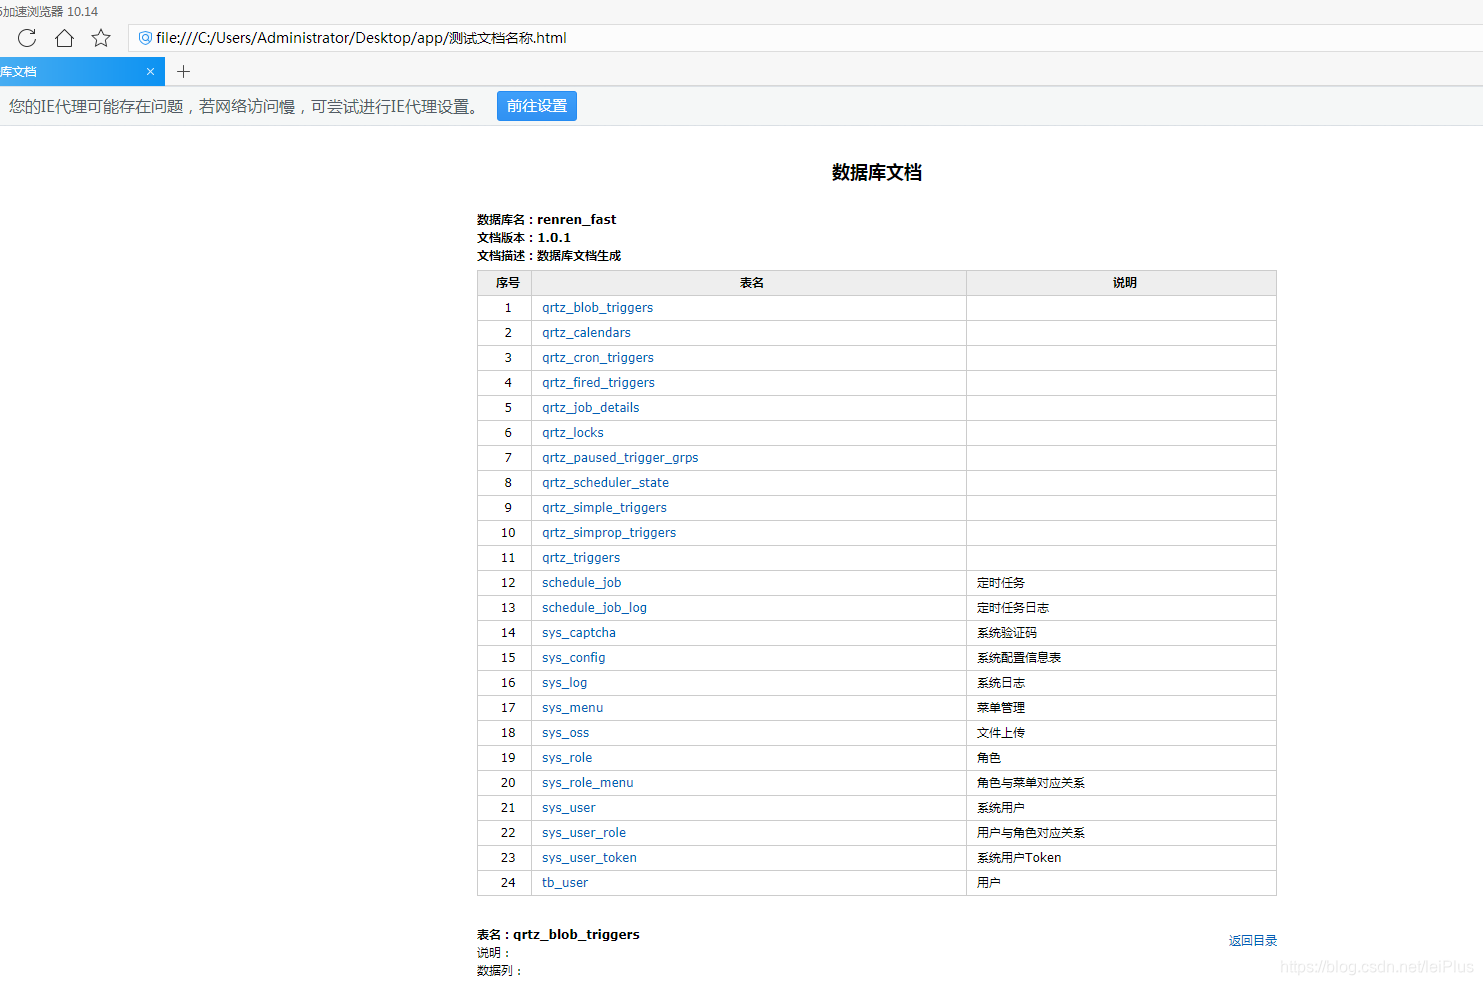Click the 序号 column header

tap(505, 283)
